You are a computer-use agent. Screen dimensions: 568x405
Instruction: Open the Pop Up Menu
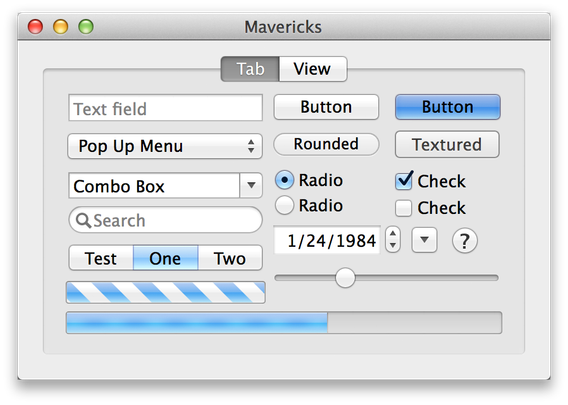tap(165, 146)
